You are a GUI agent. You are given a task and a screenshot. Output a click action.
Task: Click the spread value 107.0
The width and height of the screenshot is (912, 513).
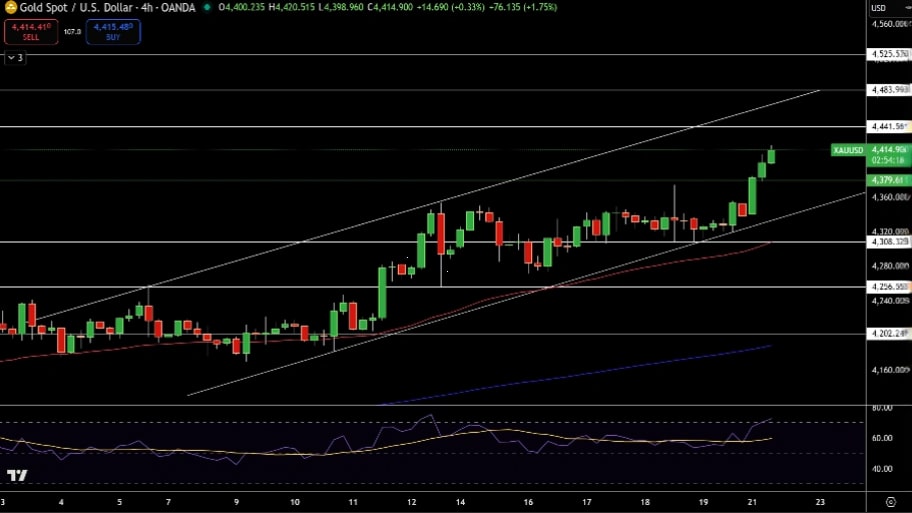pos(72,32)
